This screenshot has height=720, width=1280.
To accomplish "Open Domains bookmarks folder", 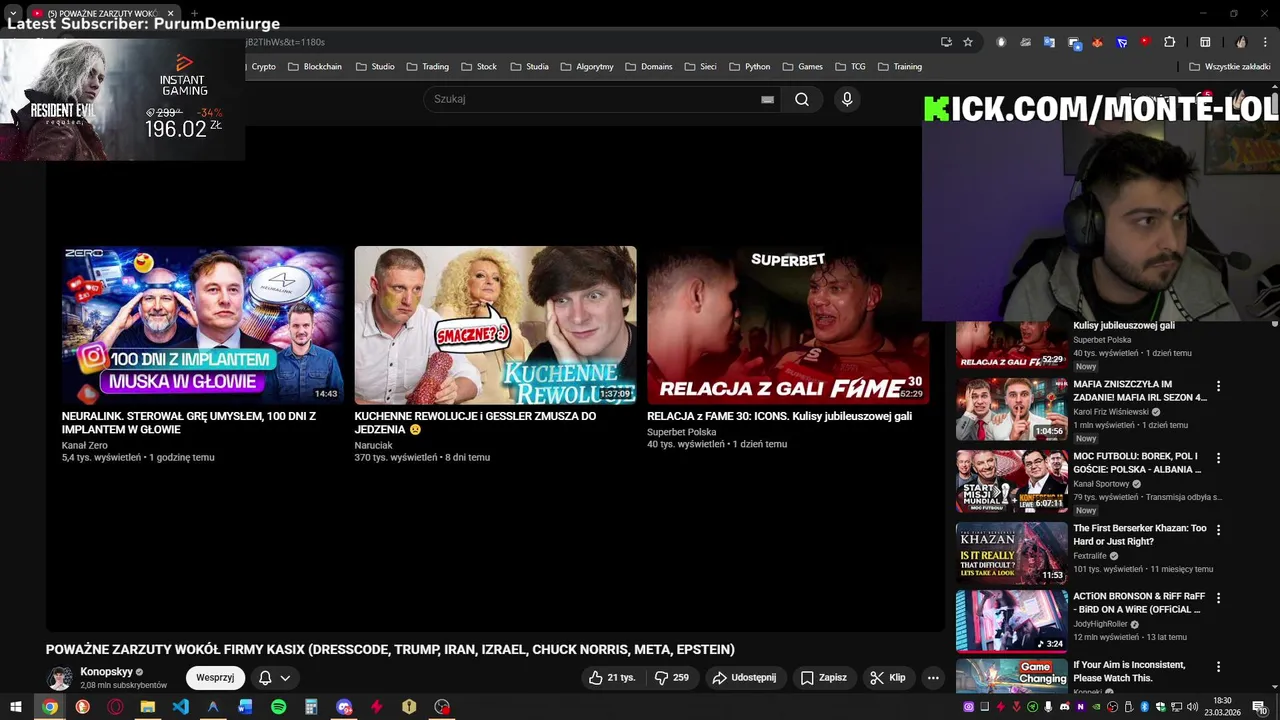I will coord(649,66).
